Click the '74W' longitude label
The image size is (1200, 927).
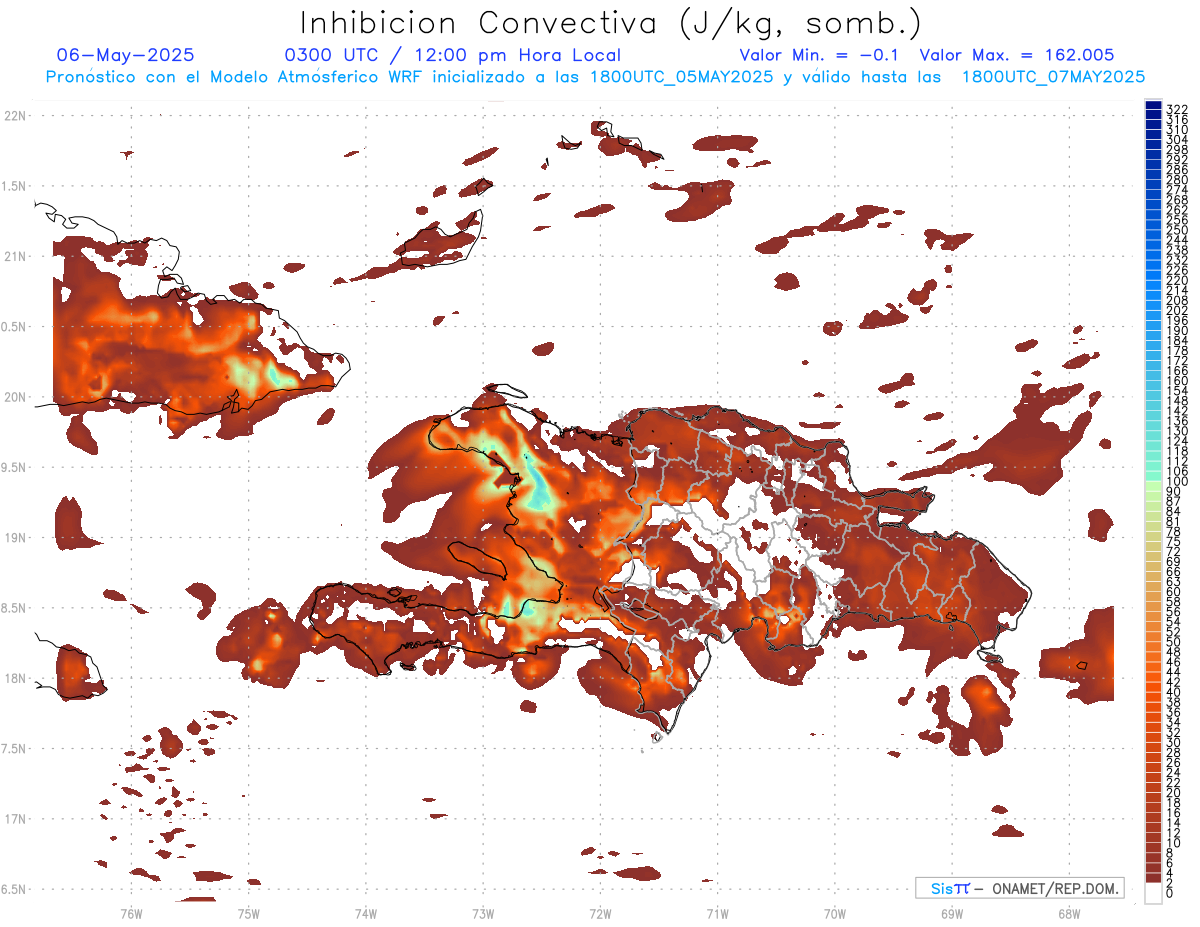point(366,912)
